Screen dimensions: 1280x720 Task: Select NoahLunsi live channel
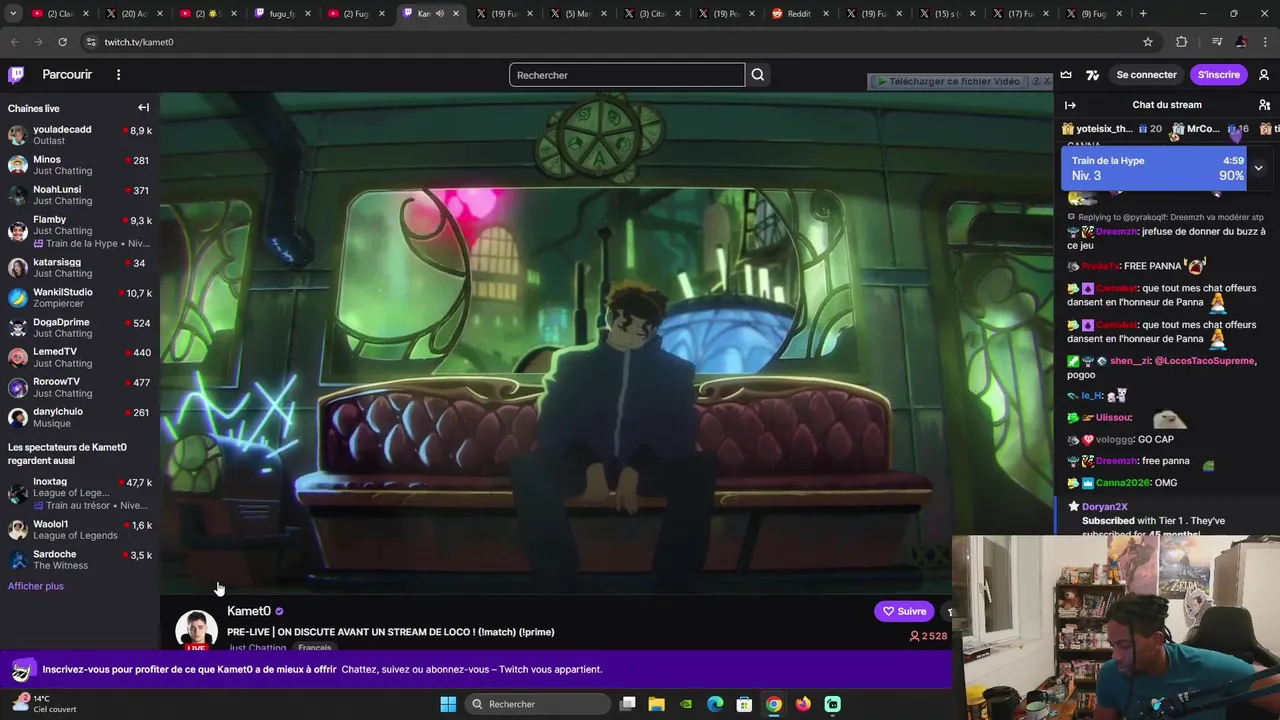pos(80,195)
